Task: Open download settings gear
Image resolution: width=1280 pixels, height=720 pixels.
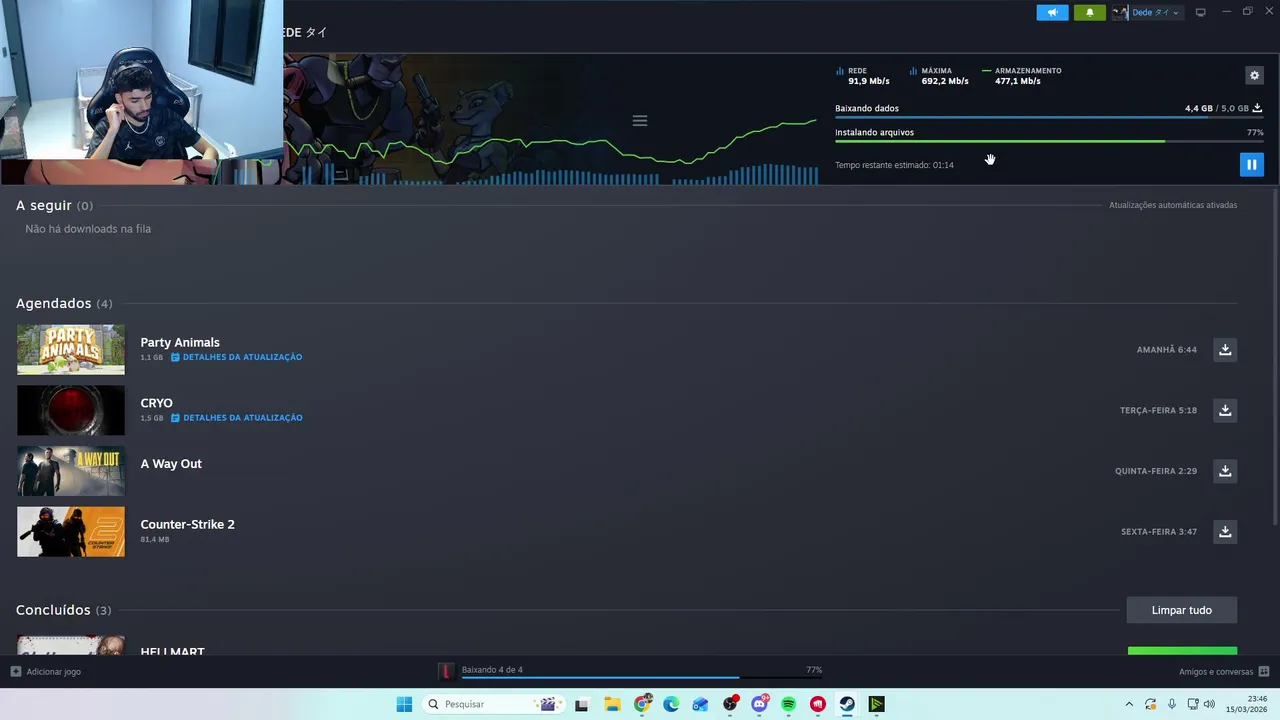Action: [1254, 75]
